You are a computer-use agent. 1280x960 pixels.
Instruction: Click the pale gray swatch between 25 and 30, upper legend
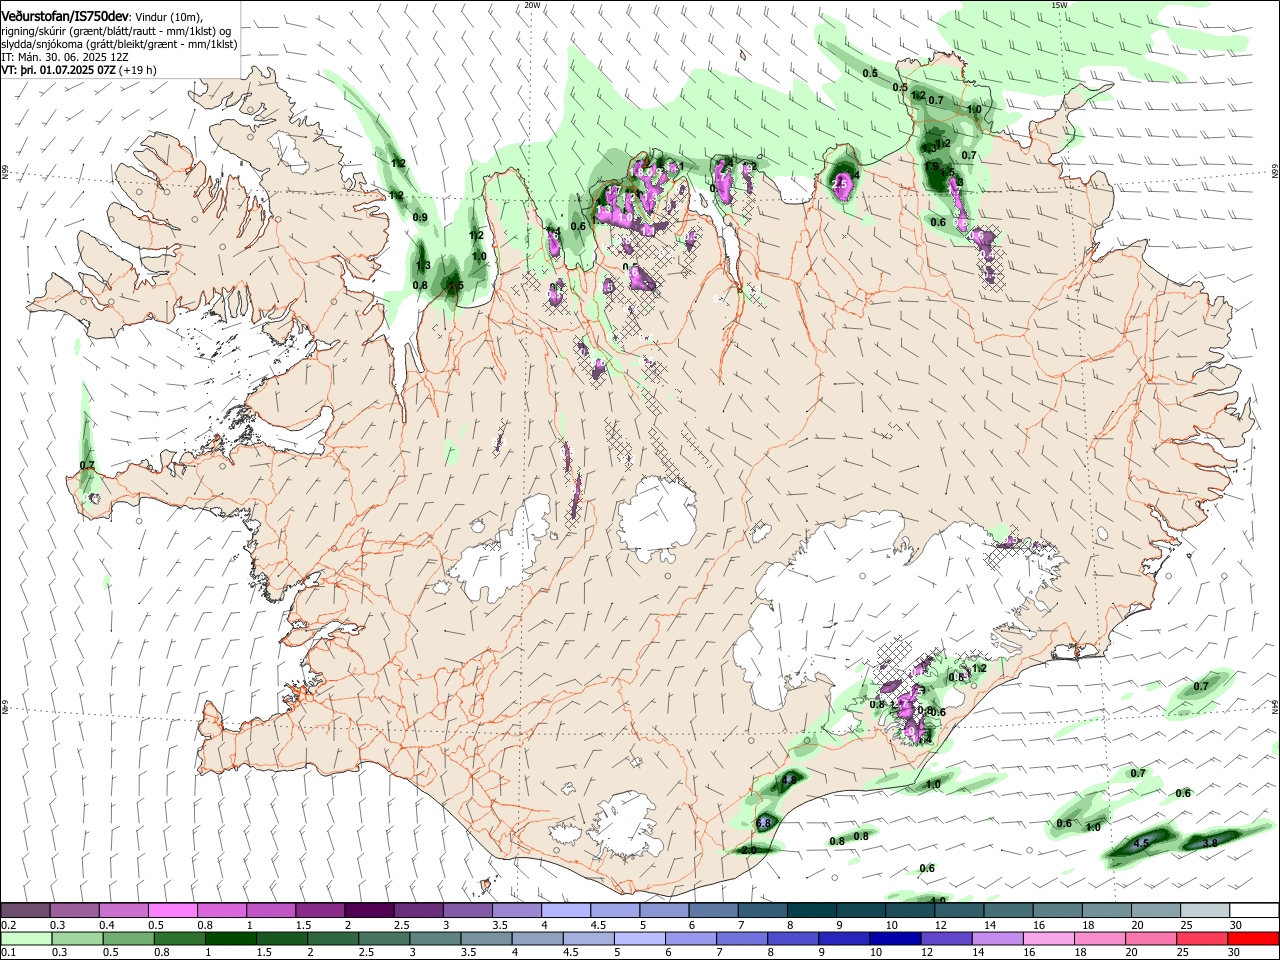pyautogui.click(x=1205, y=910)
